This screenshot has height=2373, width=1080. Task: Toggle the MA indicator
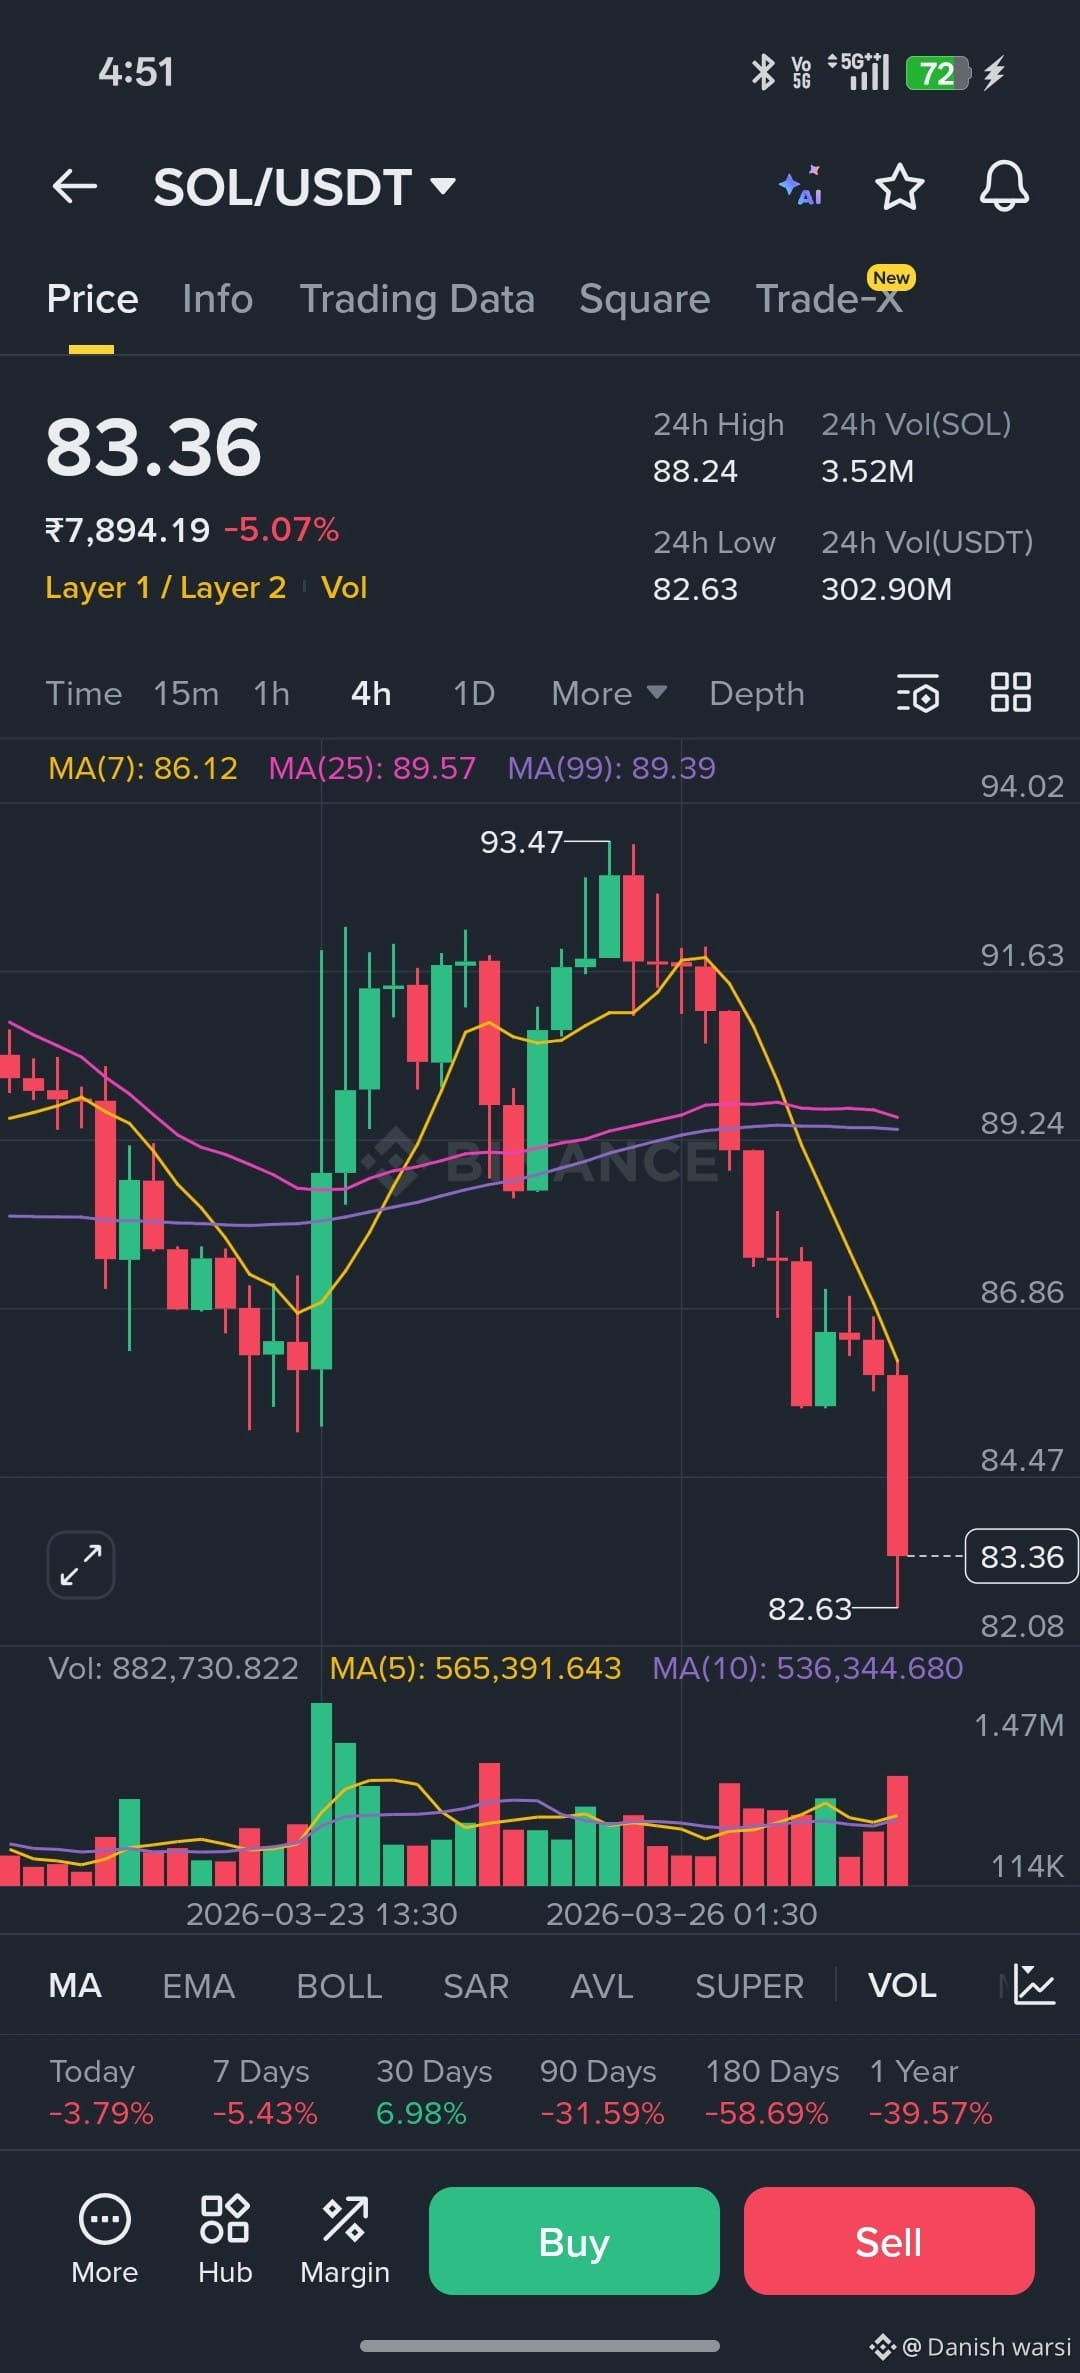[x=75, y=1985]
